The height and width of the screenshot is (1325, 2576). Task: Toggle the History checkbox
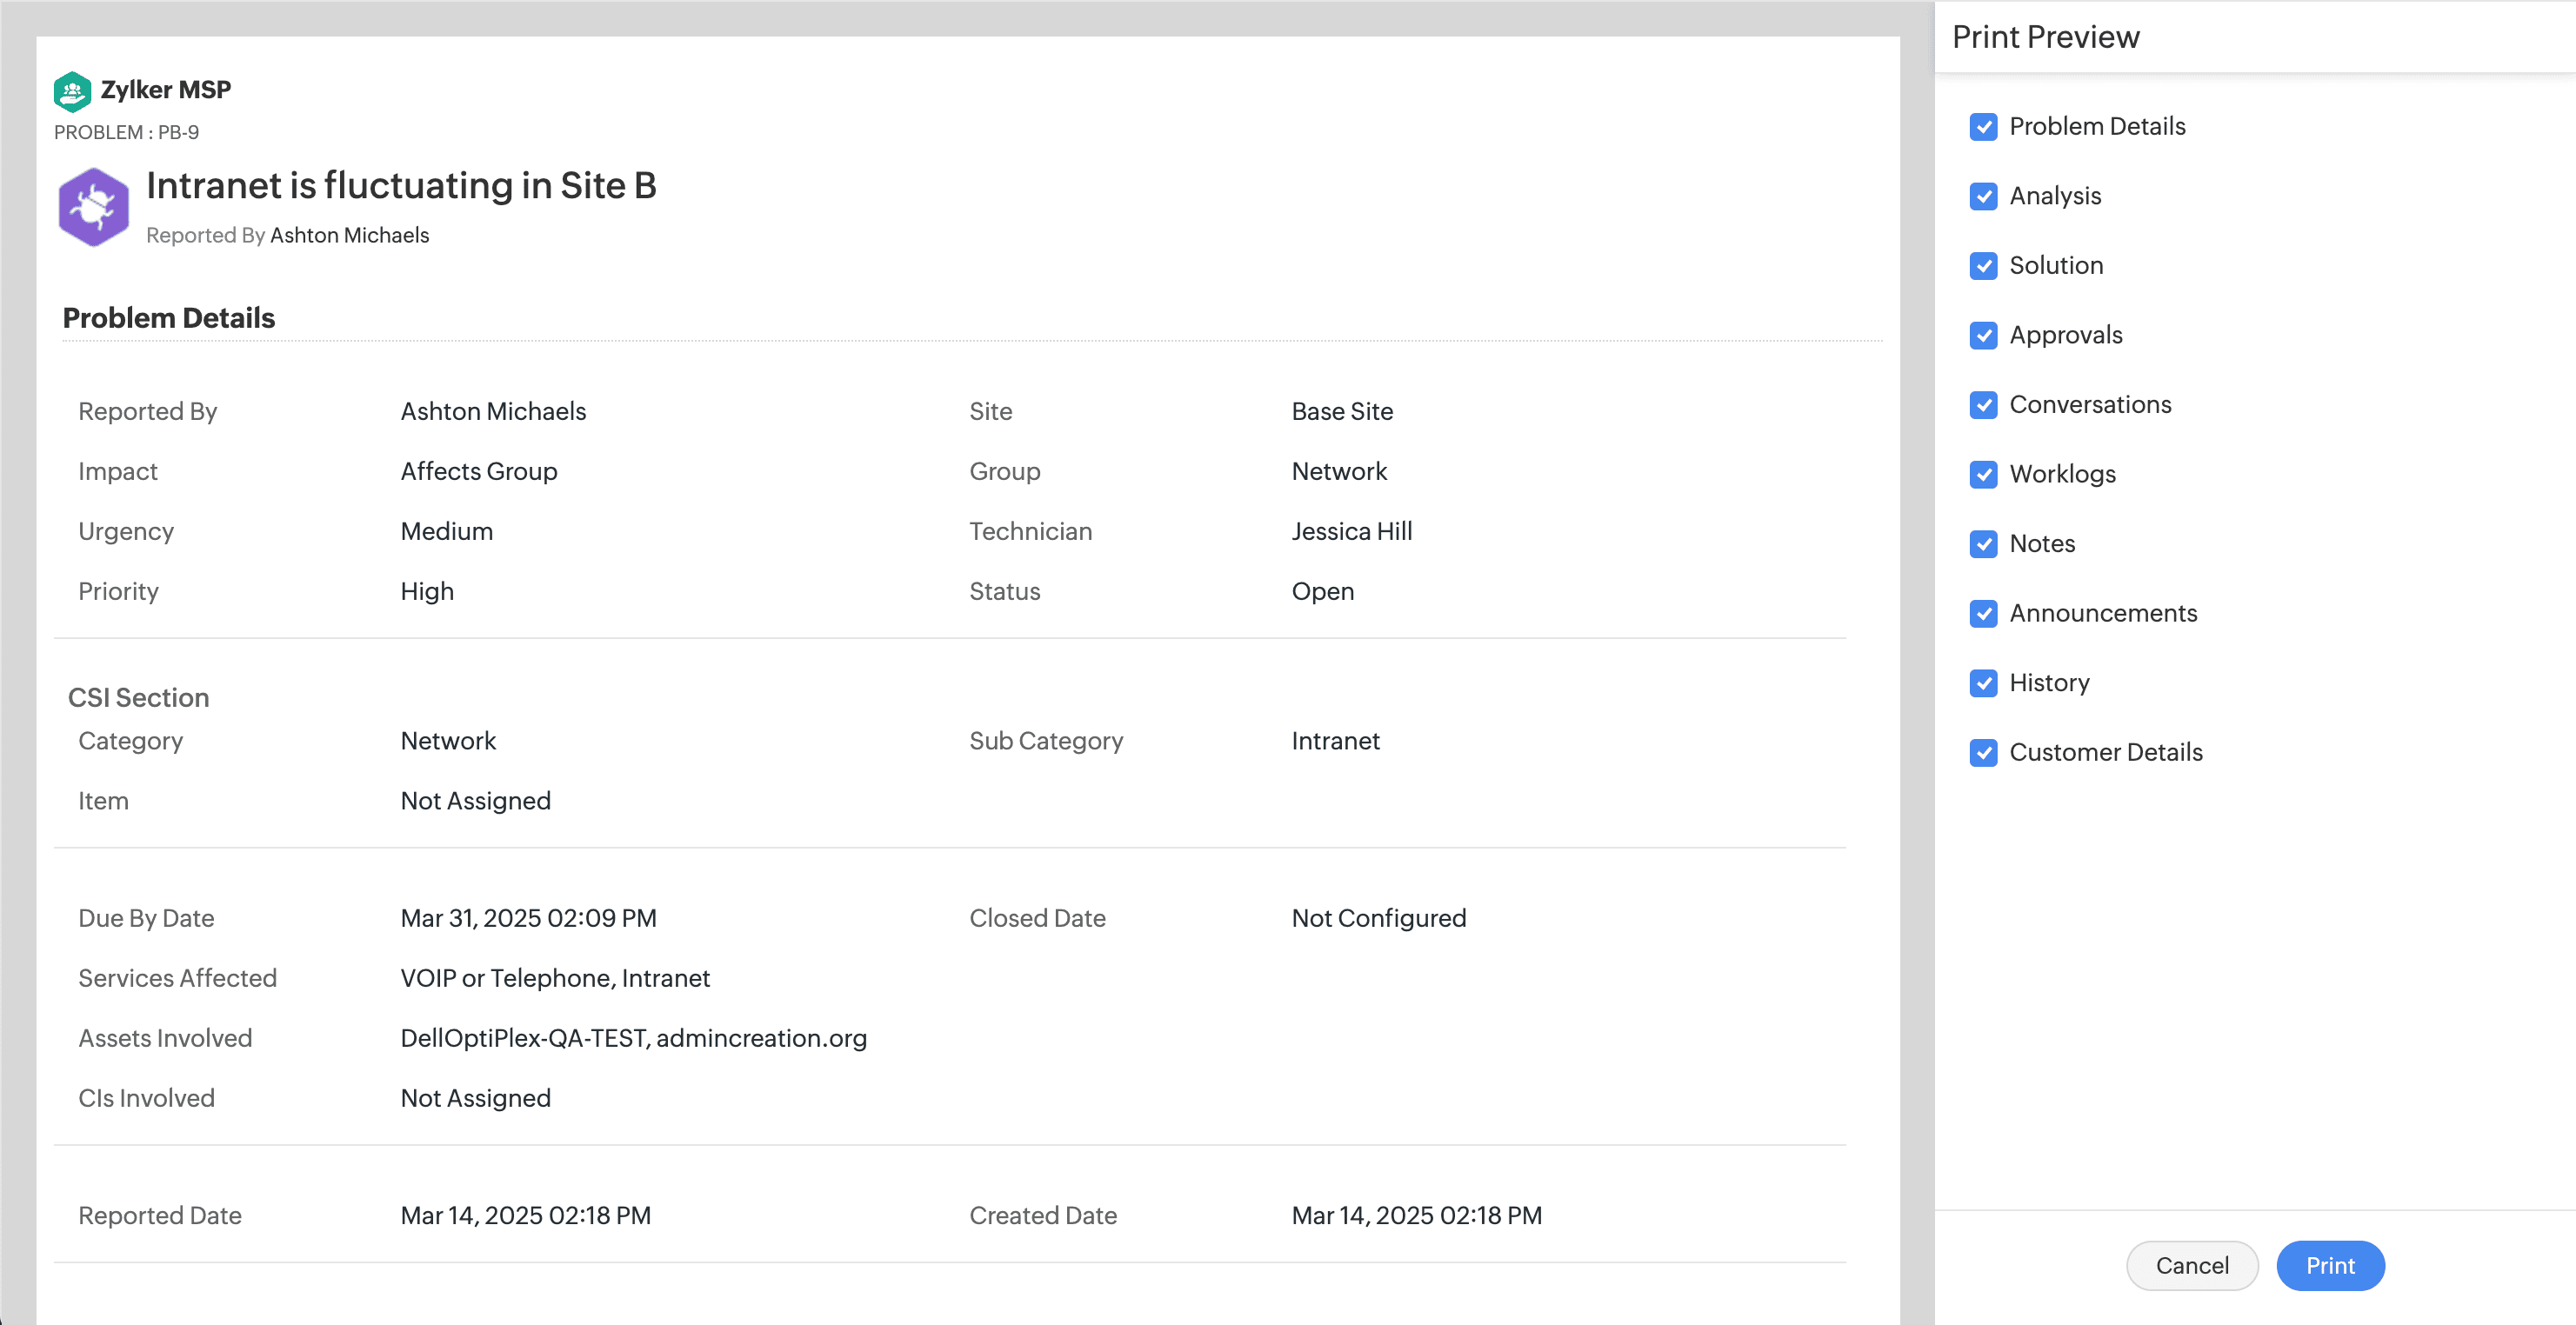pyautogui.click(x=1983, y=683)
